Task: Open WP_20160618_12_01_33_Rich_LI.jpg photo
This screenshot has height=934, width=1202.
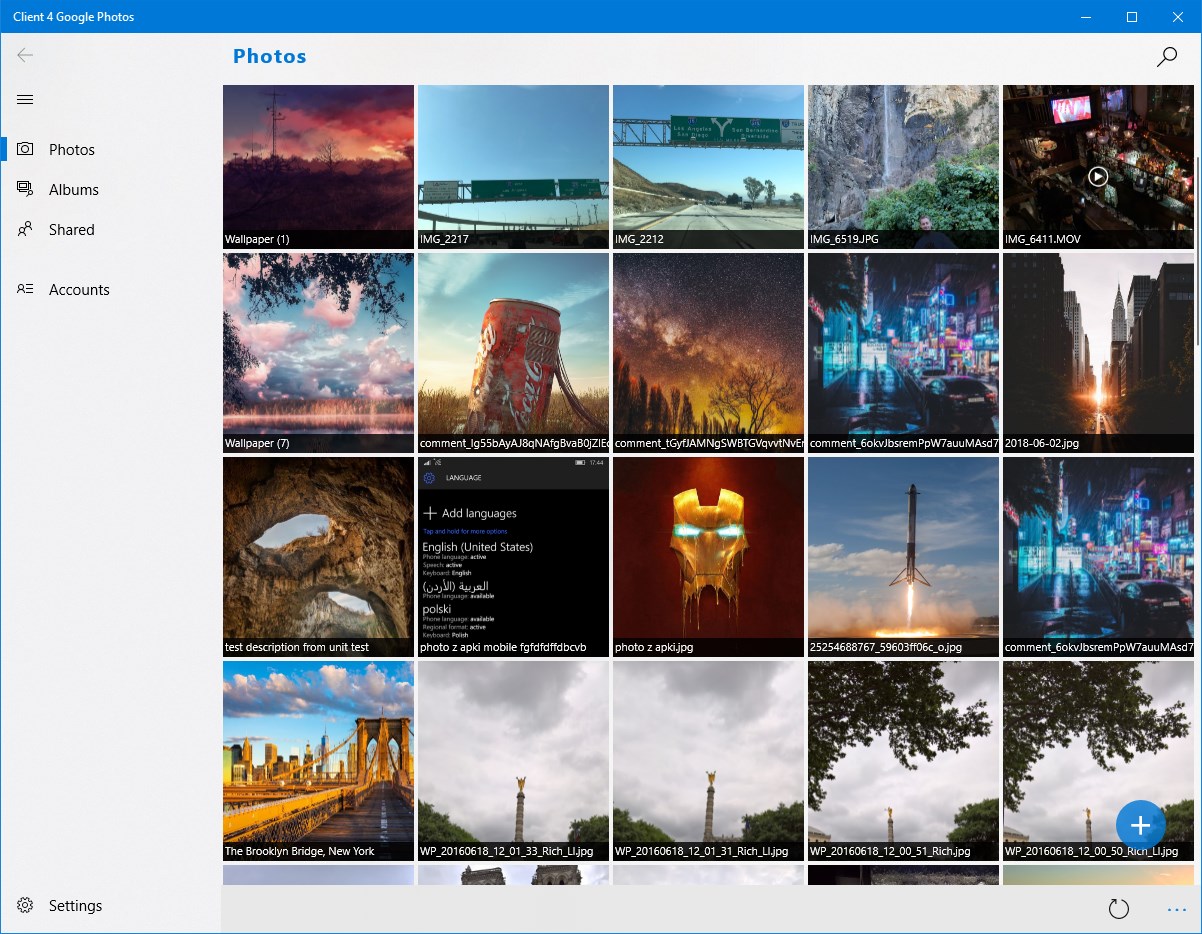Action: click(x=513, y=761)
